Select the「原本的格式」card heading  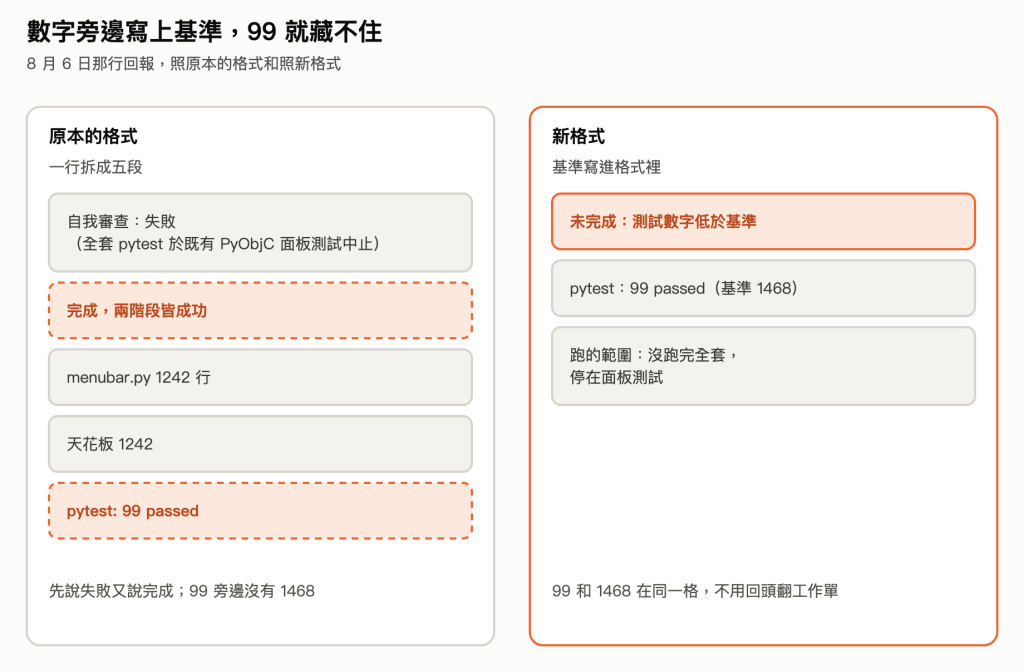pos(93,136)
